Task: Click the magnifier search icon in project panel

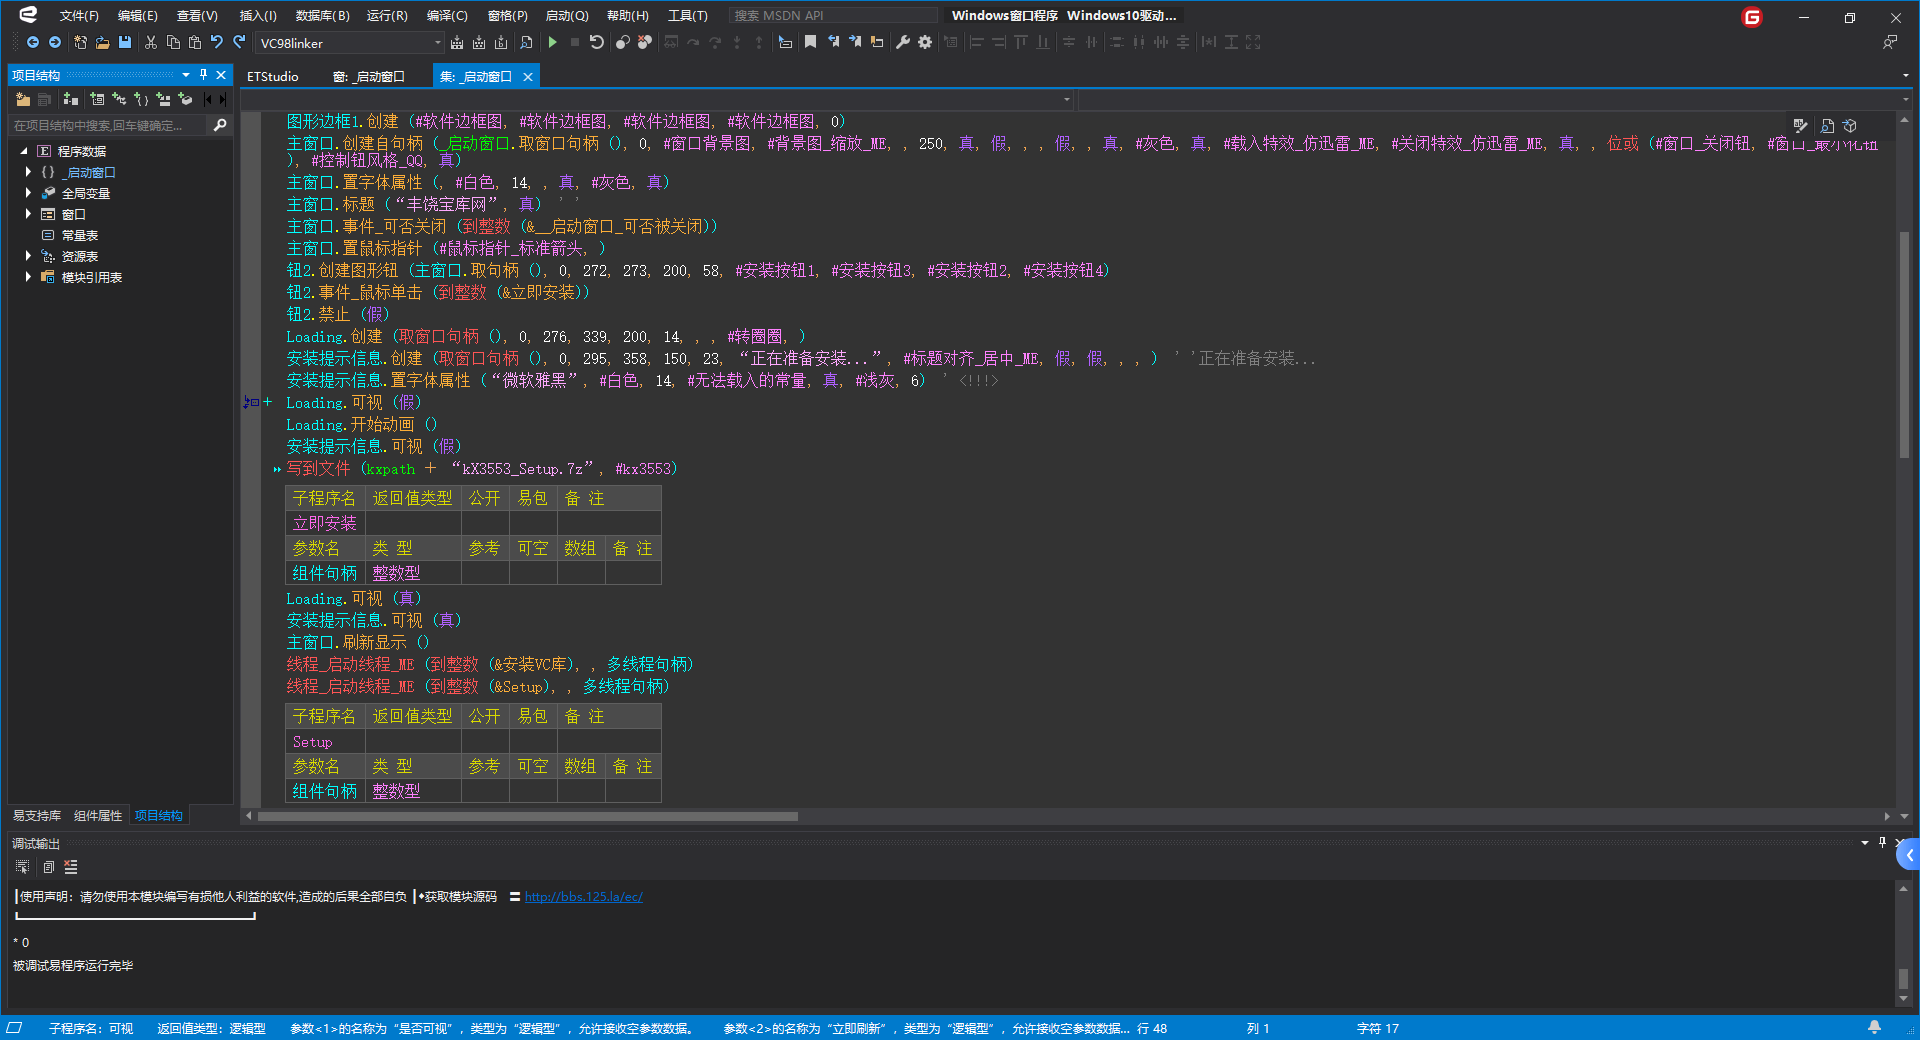Action: click(220, 125)
